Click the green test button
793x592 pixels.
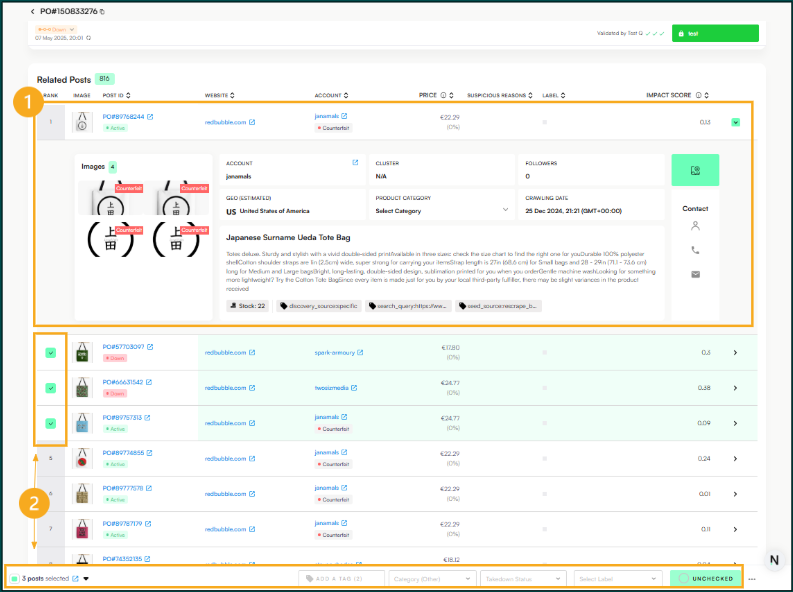(x=715, y=33)
